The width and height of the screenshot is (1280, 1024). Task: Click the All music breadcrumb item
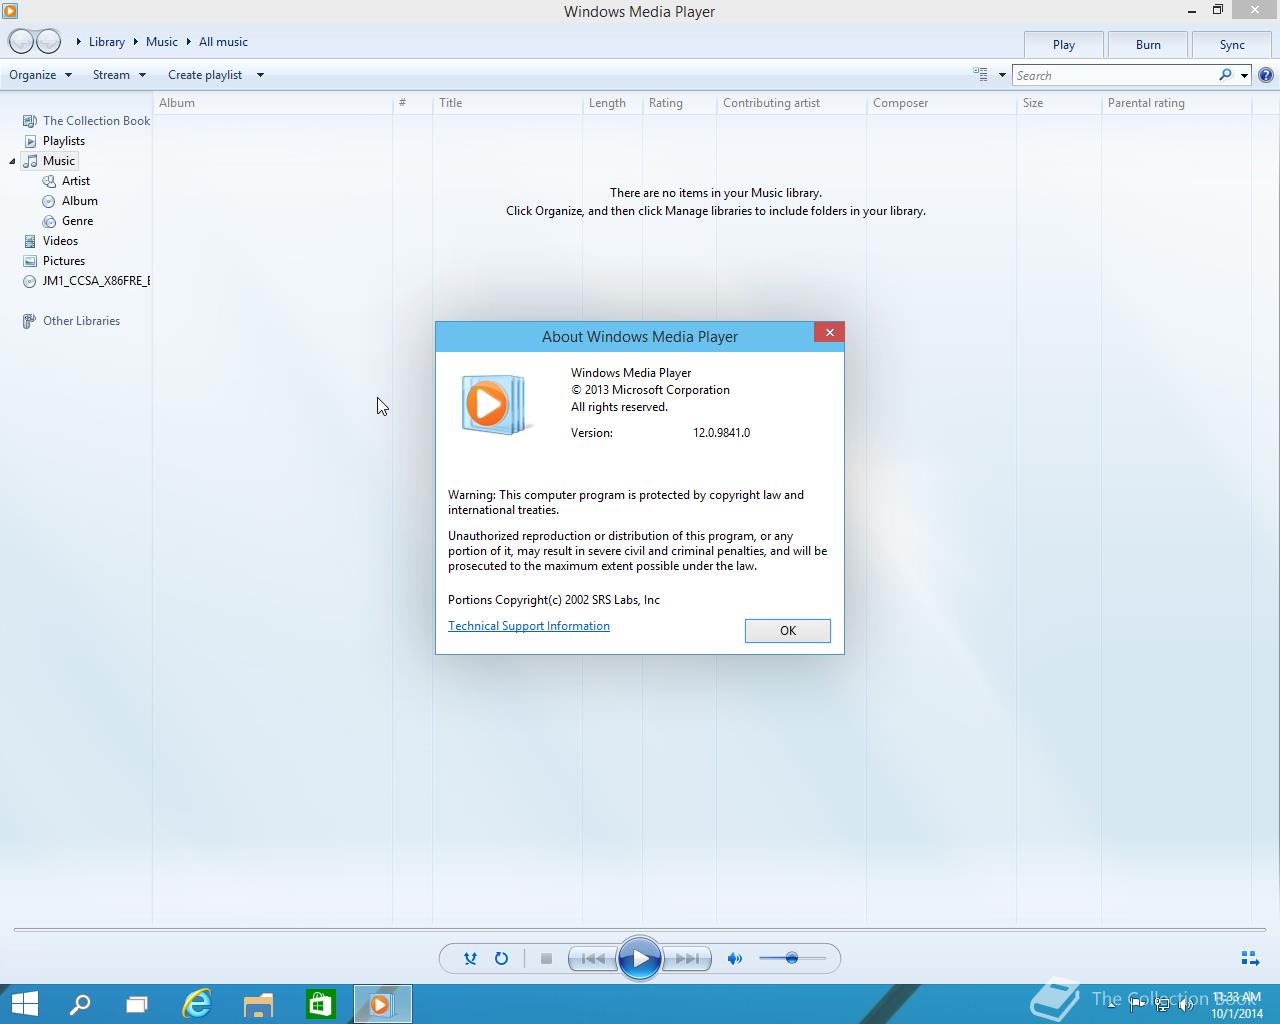[223, 42]
